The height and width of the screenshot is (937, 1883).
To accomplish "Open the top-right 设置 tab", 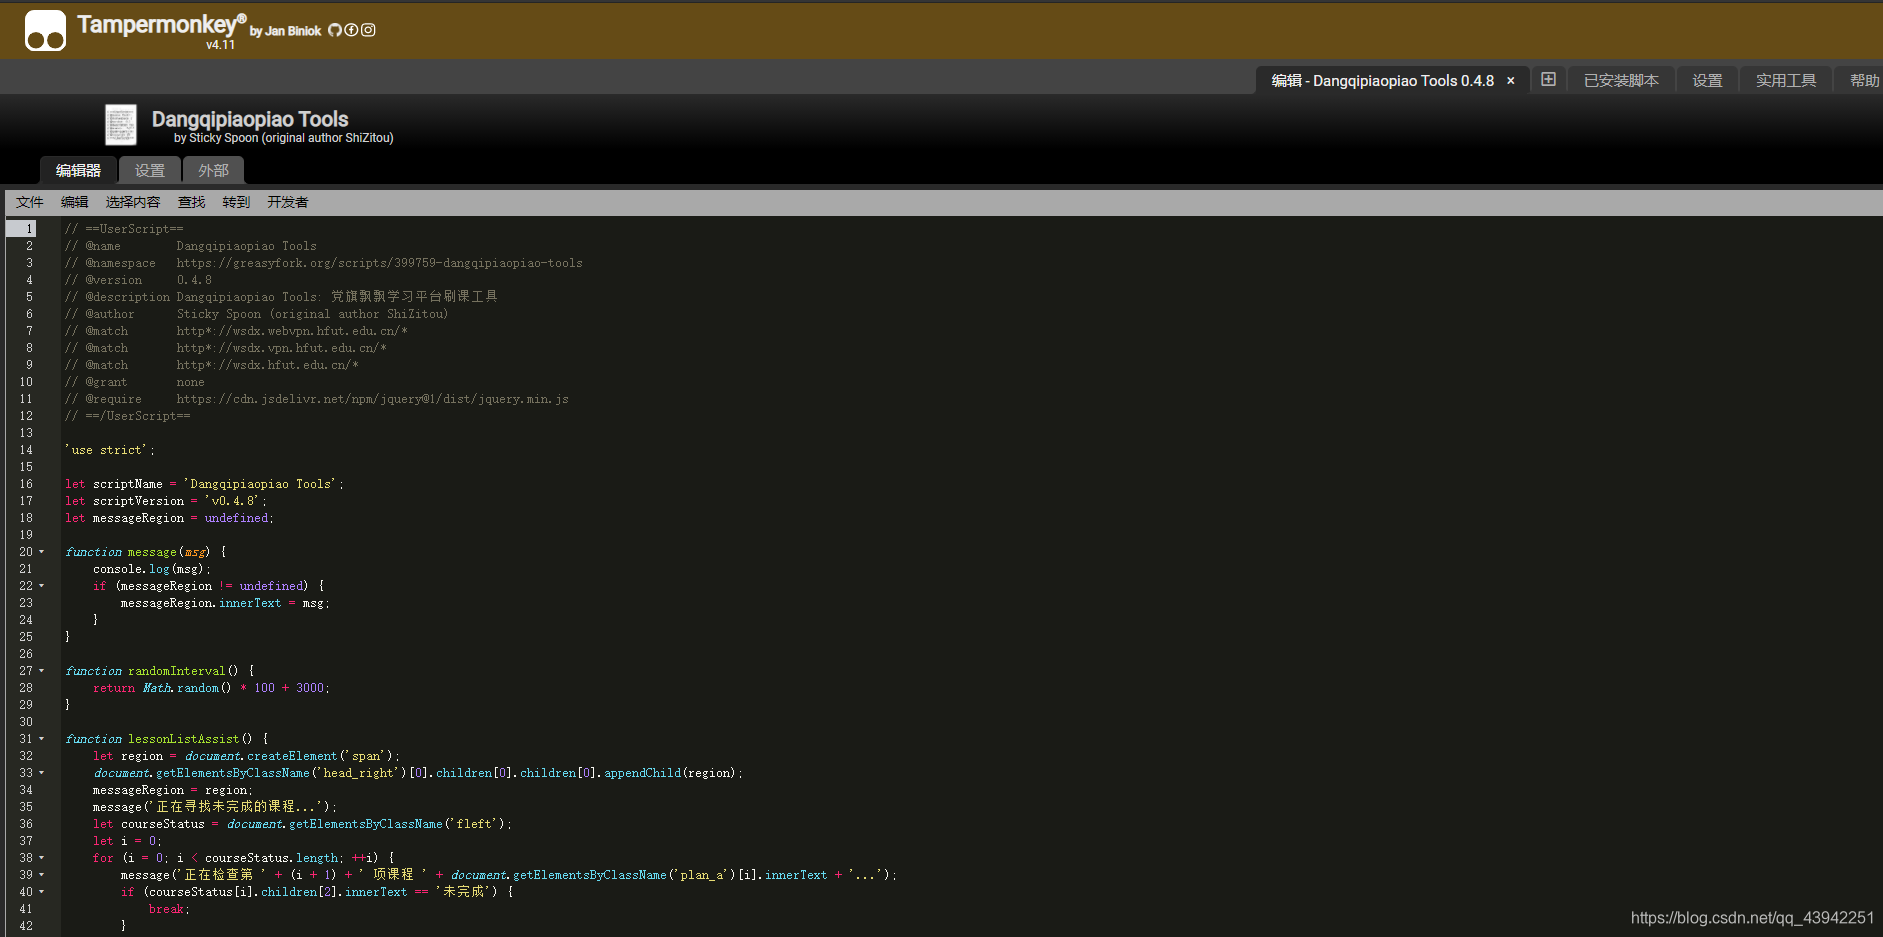I will [1707, 81].
